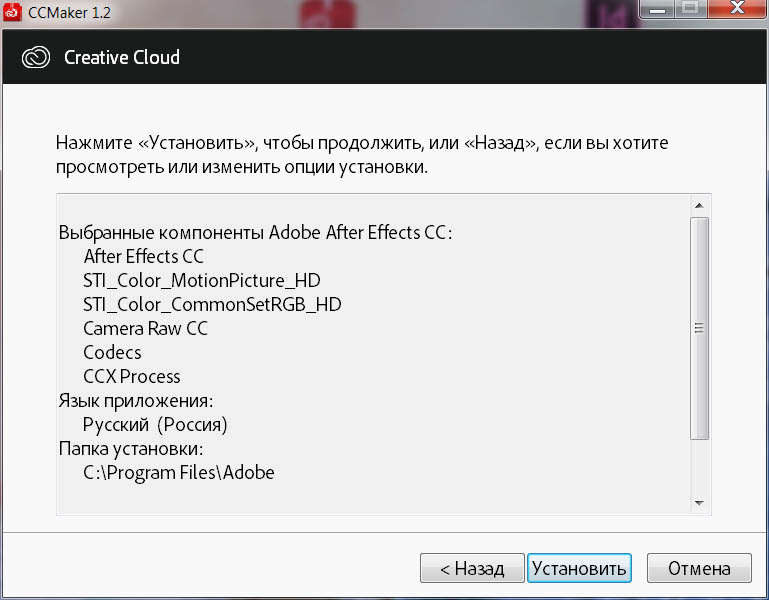Screen dimensions: 769x600
Task: Click the scrollbar up arrow
Action: pyautogui.click(x=699, y=206)
